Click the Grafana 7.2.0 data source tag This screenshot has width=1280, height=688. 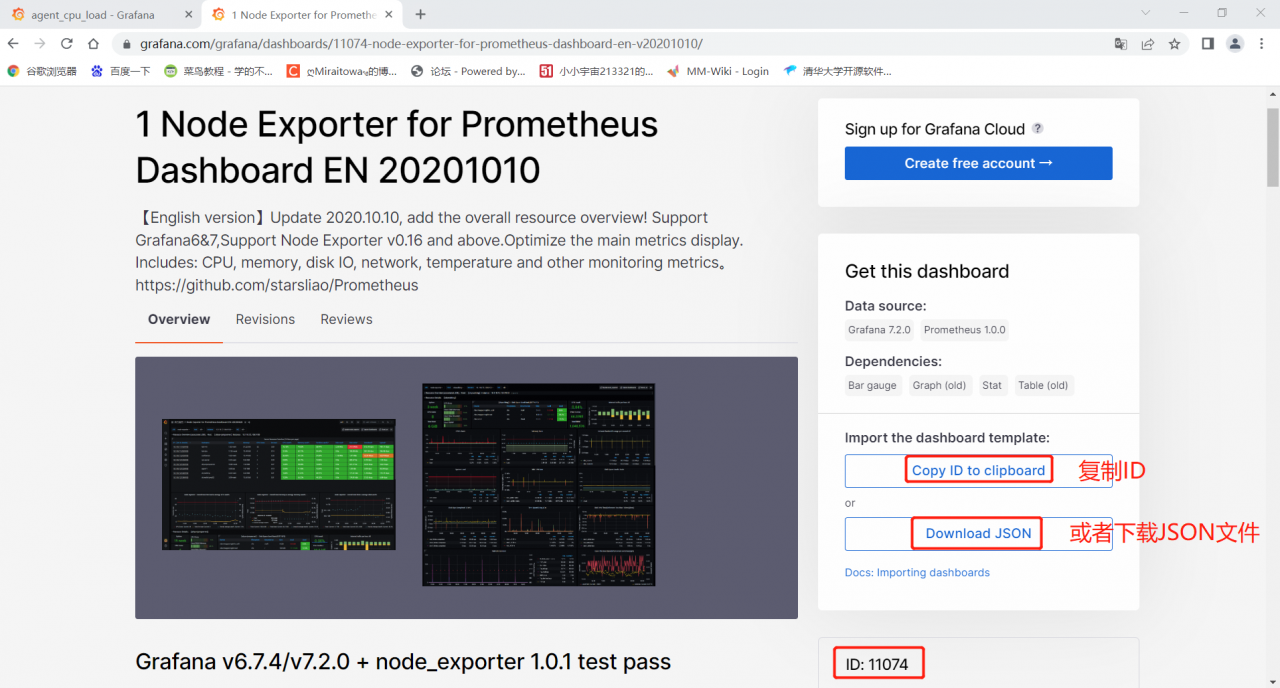pos(879,330)
